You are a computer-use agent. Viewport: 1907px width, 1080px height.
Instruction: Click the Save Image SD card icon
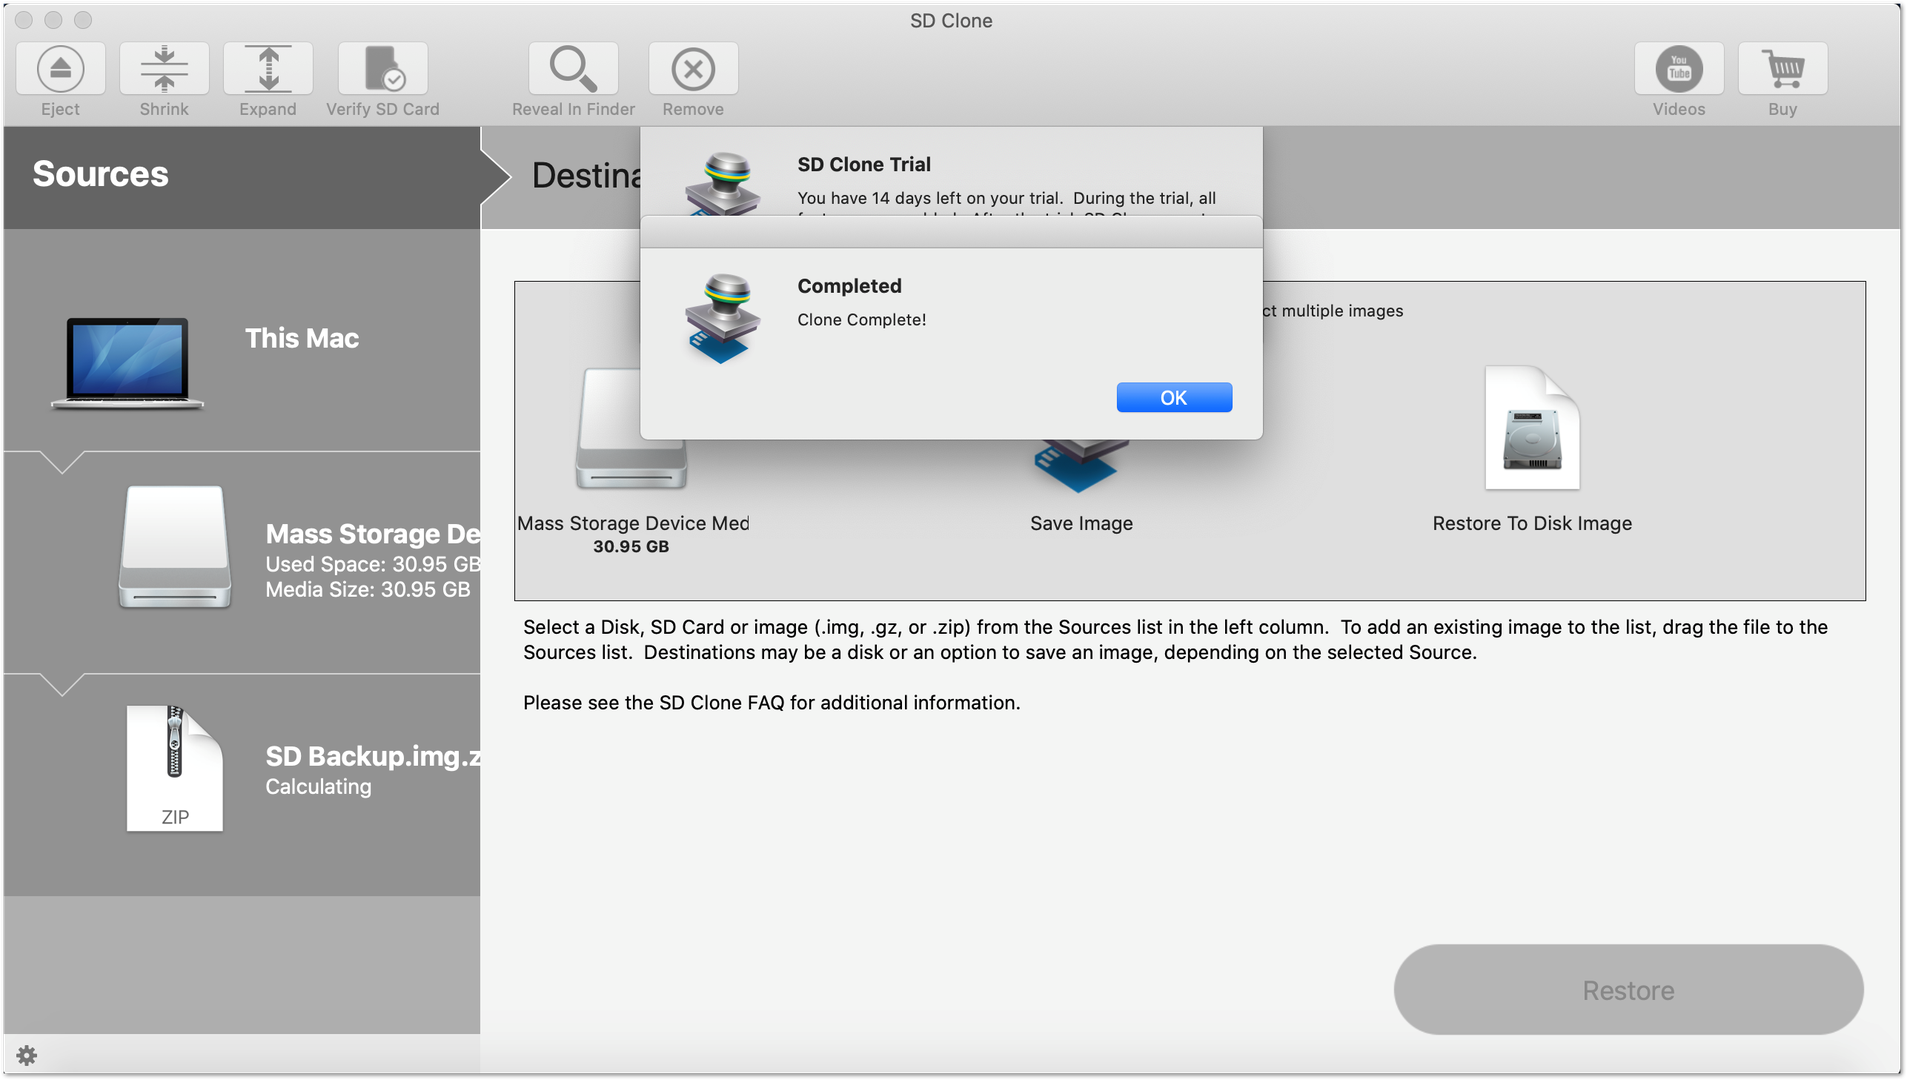point(1081,466)
